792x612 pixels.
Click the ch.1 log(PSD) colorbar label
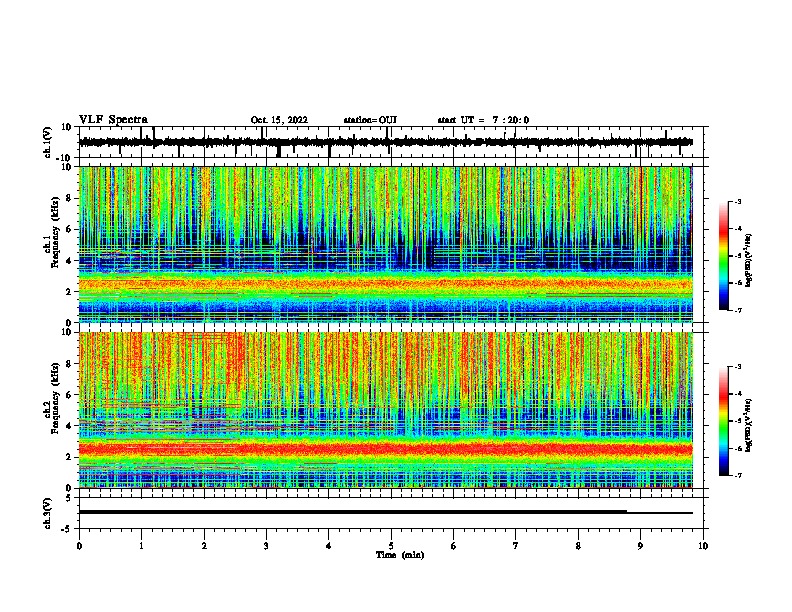pyautogui.click(x=748, y=261)
